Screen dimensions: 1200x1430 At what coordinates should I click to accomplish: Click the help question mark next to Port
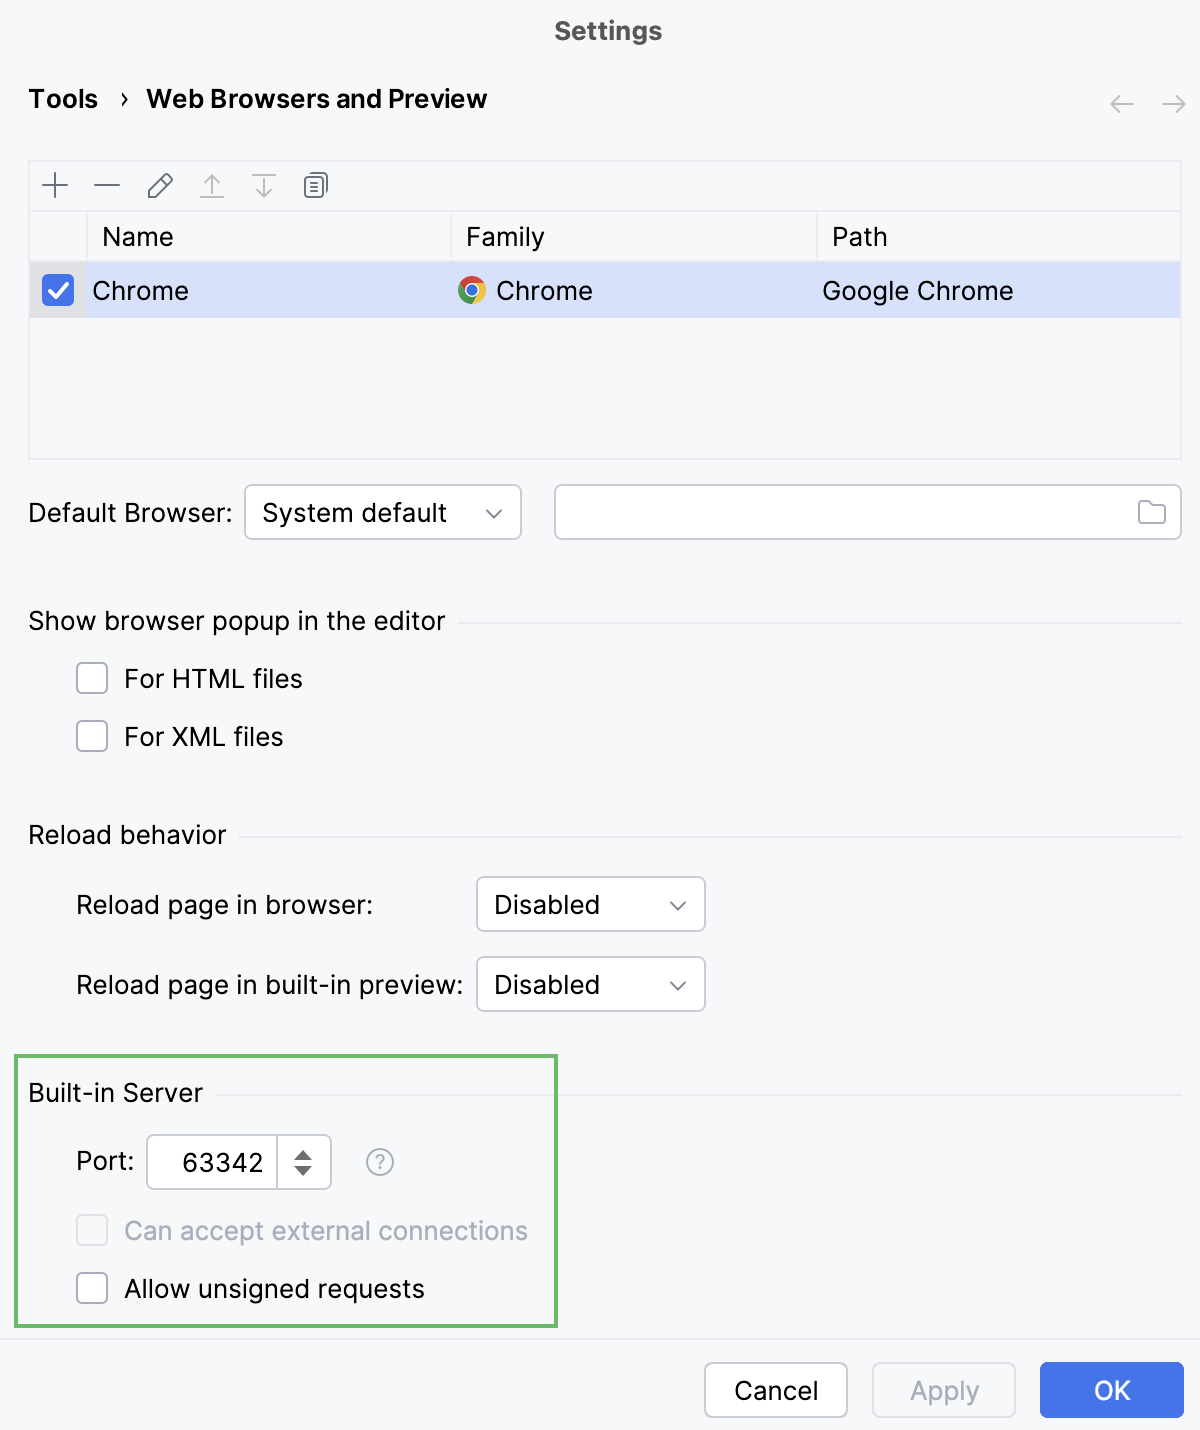tap(380, 1162)
